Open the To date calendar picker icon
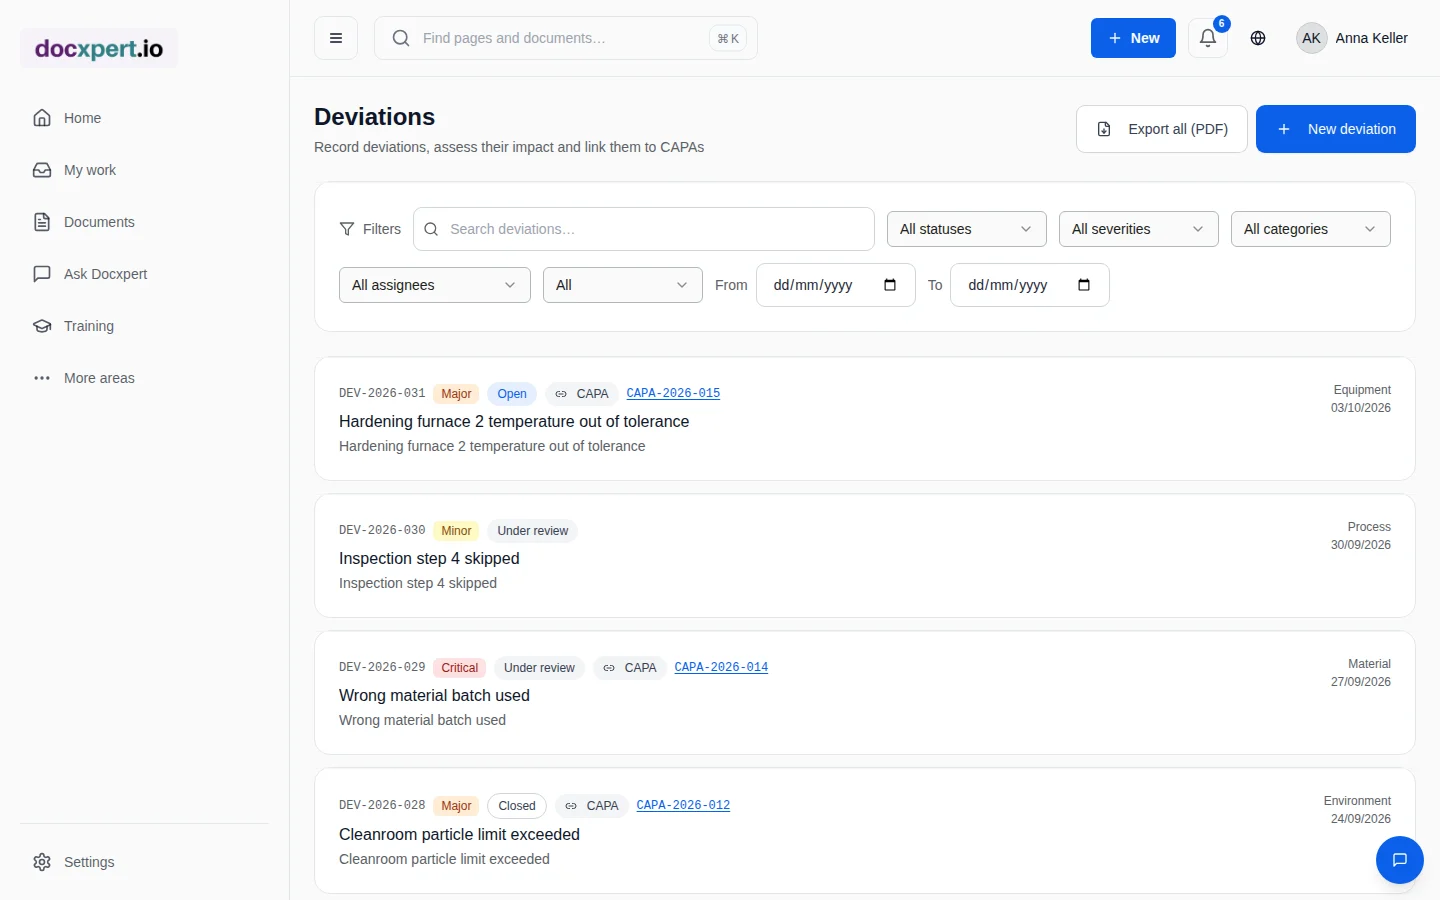 point(1084,285)
